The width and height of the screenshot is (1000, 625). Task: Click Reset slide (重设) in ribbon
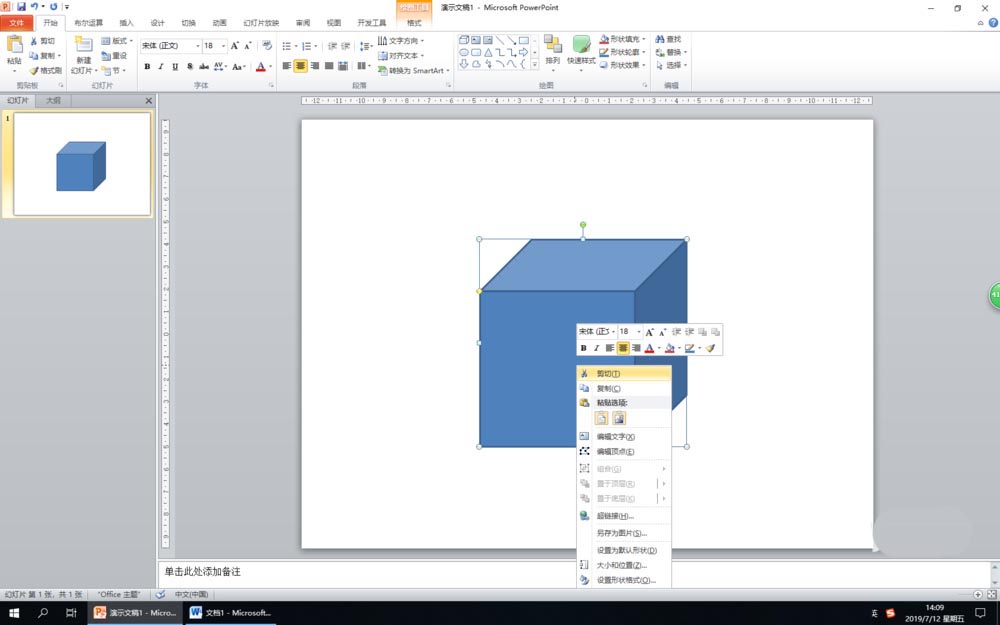[x=114, y=55]
